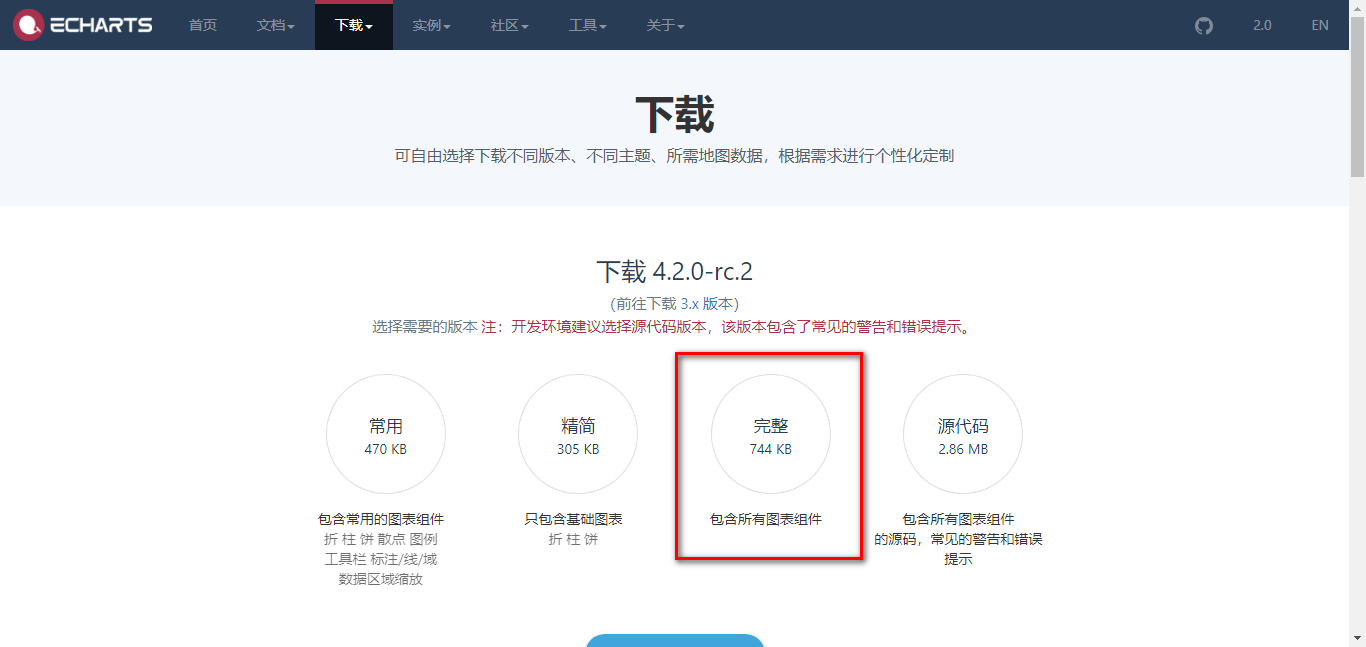Expand the 文档 dropdown menu
The width and height of the screenshot is (1366, 647).
click(x=276, y=25)
